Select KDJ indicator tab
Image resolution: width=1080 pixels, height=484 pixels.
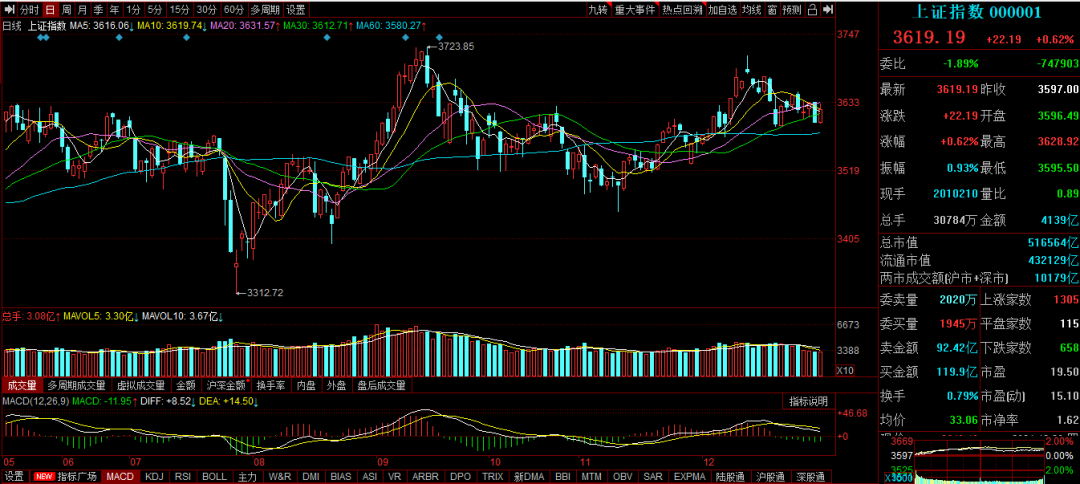pyautogui.click(x=156, y=476)
